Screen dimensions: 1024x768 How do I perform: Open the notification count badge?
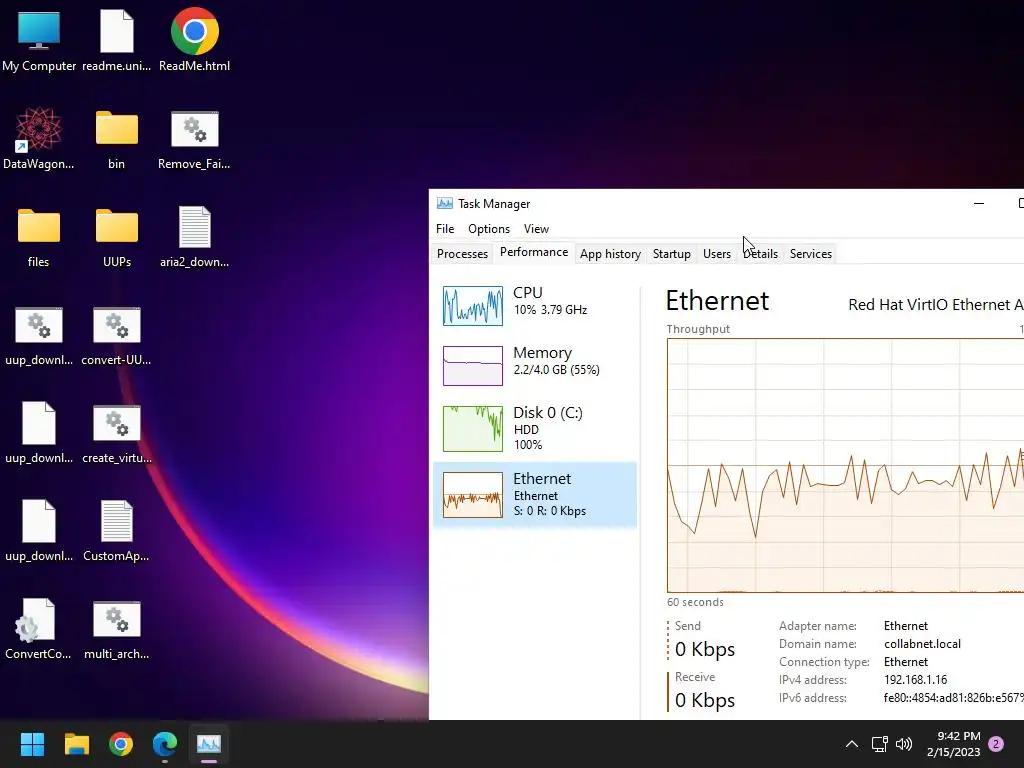click(x=996, y=744)
